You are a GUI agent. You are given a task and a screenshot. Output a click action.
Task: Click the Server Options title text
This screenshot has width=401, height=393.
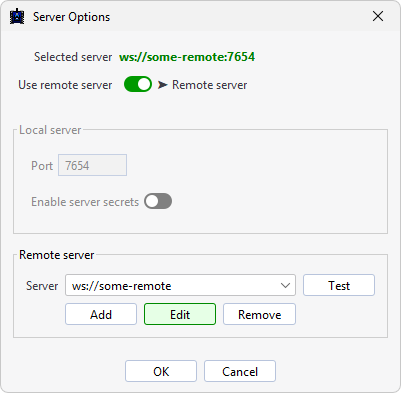[x=71, y=17]
